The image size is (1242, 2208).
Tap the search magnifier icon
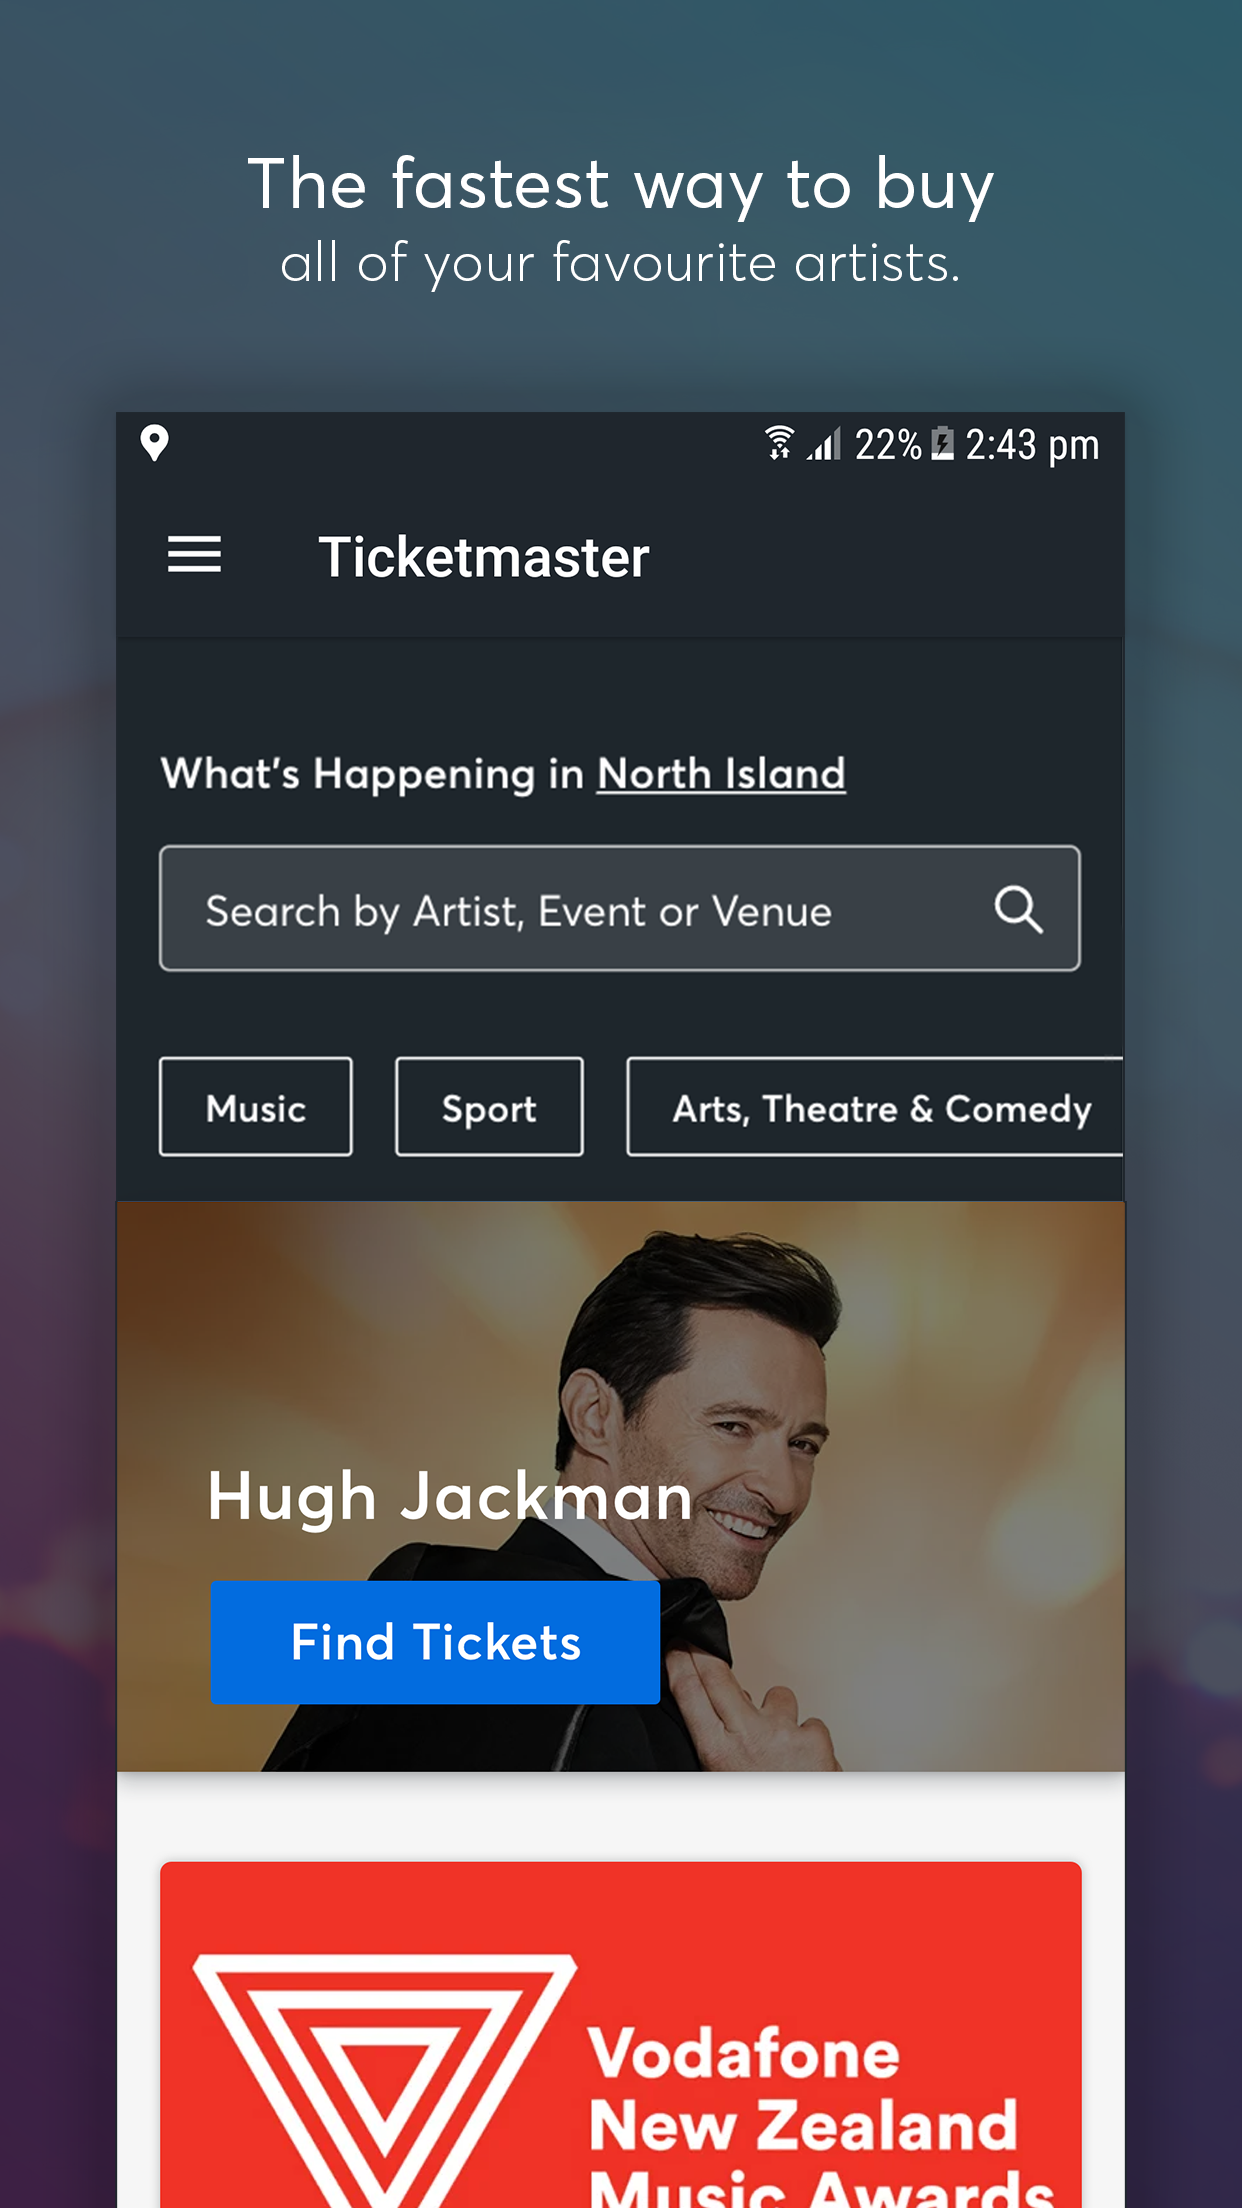[x=1018, y=909]
